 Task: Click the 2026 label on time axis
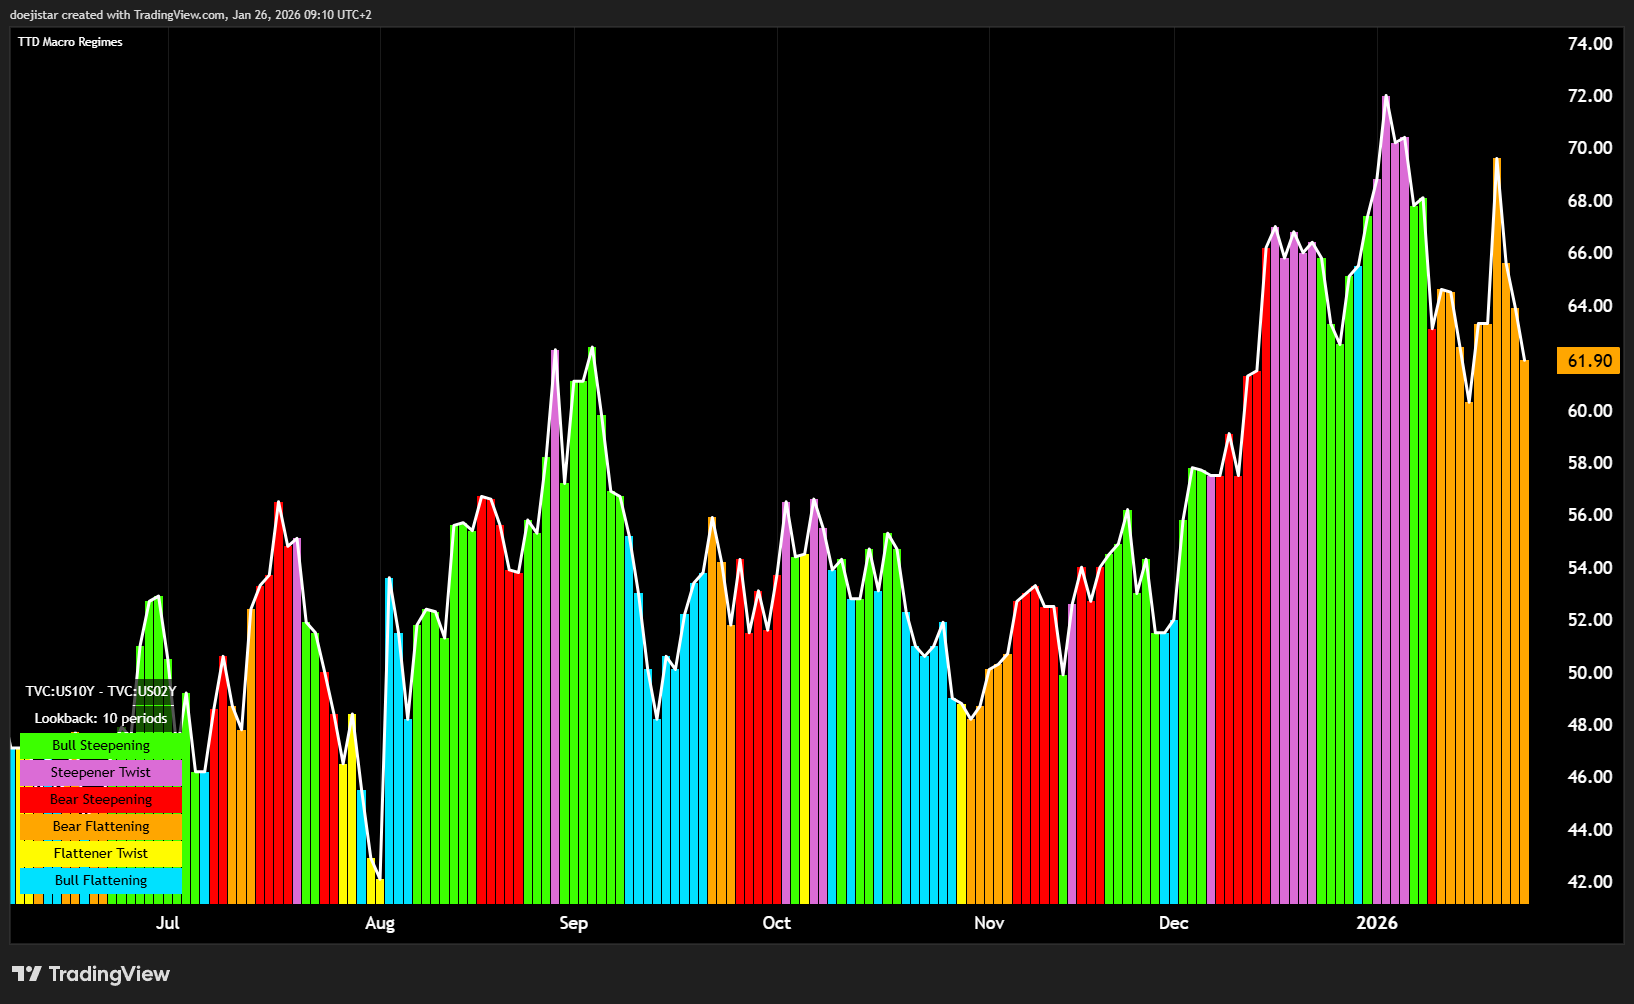tap(1376, 923)
